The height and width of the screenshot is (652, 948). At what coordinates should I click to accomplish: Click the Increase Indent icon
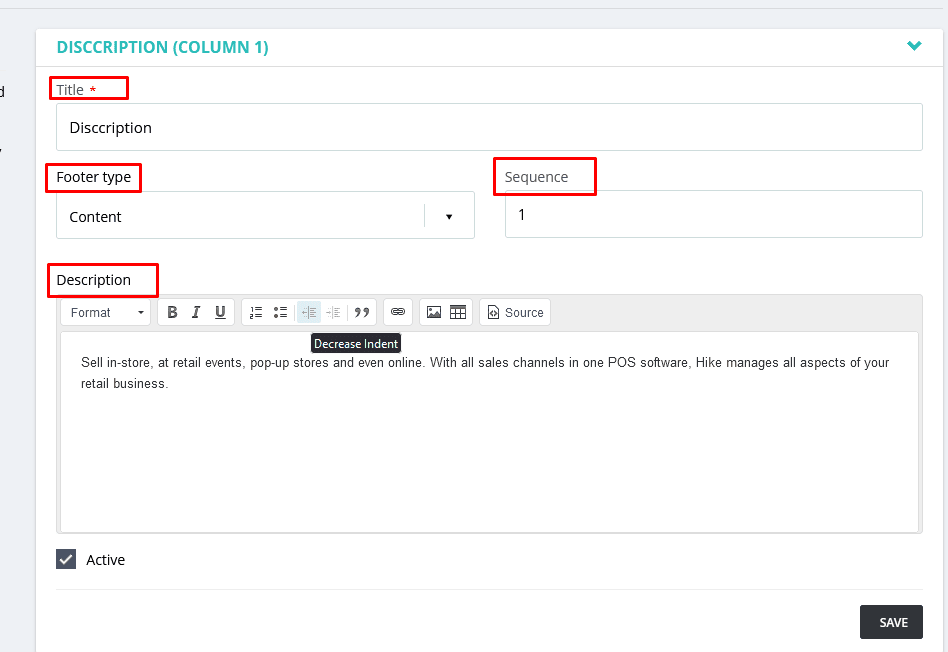333,312
